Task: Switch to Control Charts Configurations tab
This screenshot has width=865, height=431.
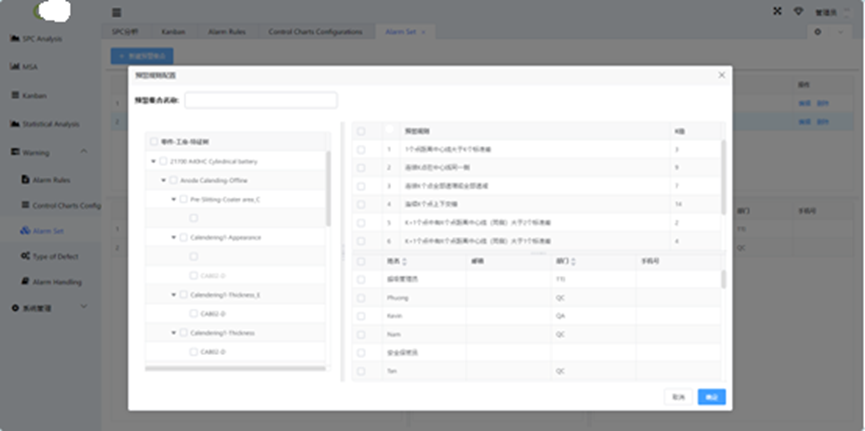Action: coord(316,32)
